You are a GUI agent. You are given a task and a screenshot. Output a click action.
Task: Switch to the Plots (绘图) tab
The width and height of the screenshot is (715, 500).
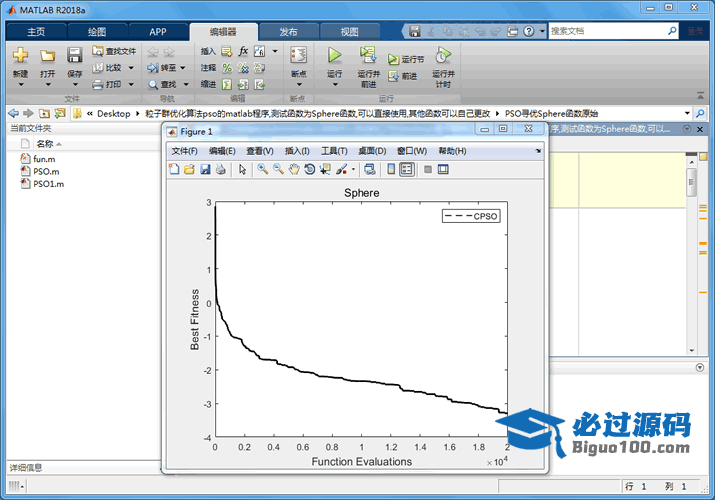(x=97, y=31)
